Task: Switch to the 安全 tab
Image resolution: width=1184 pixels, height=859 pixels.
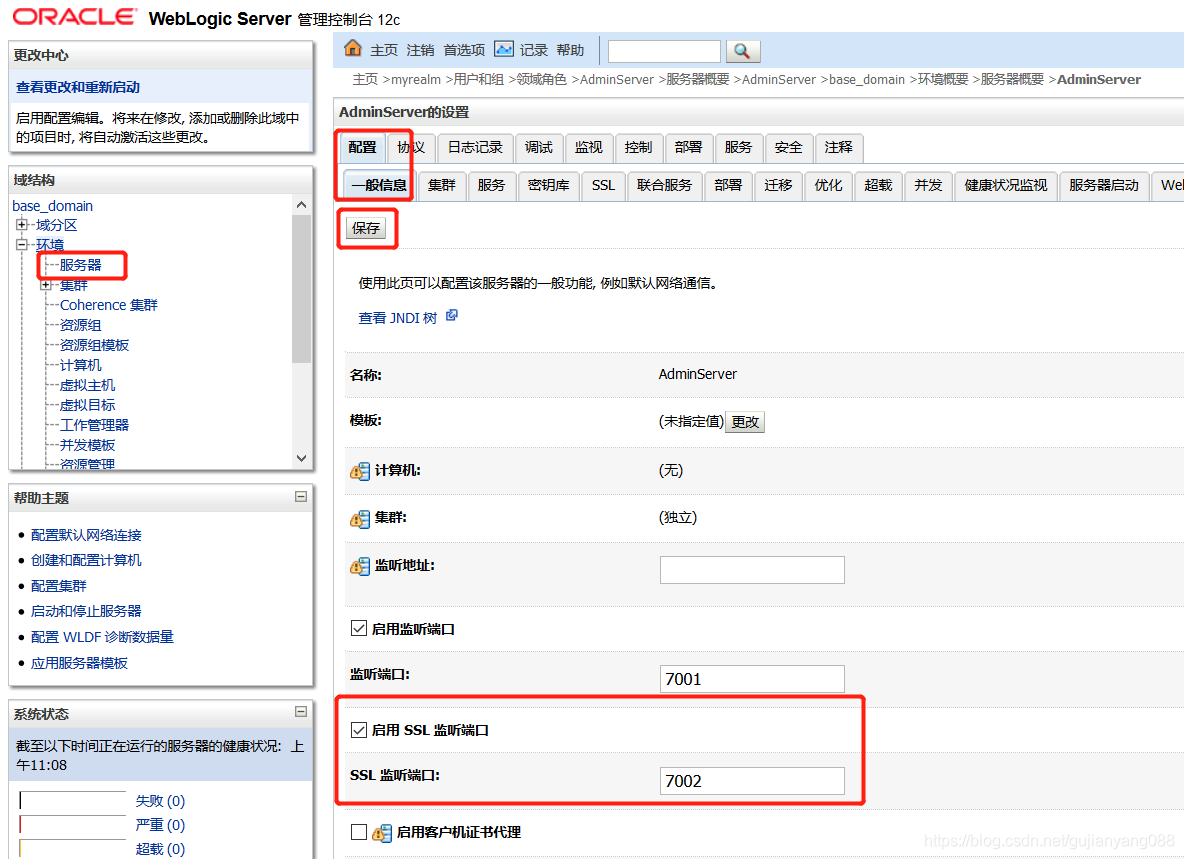Action: [x=788, y=148]
